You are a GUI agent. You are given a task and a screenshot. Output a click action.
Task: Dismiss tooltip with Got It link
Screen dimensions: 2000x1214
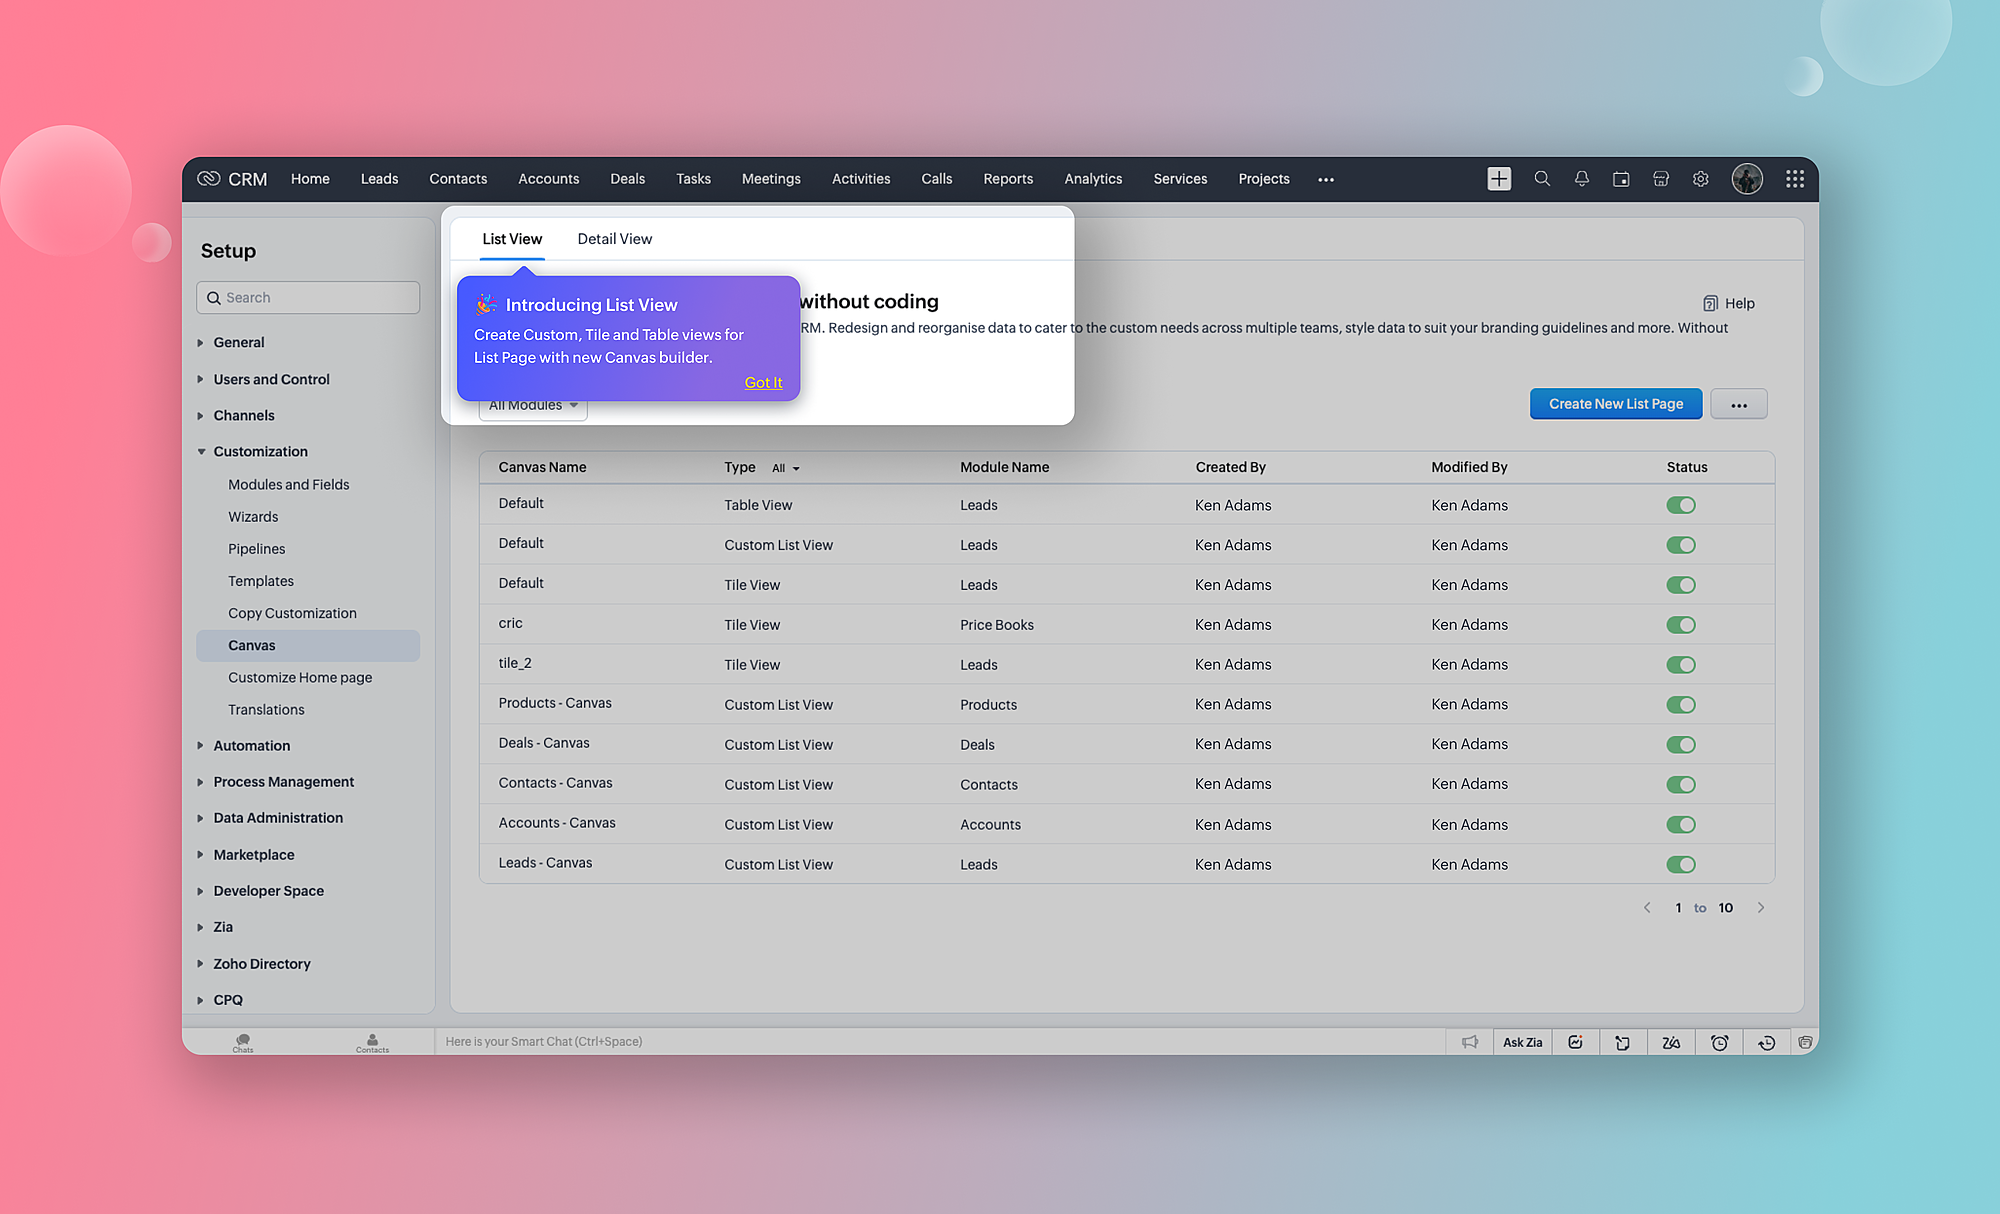click(763, 382)
